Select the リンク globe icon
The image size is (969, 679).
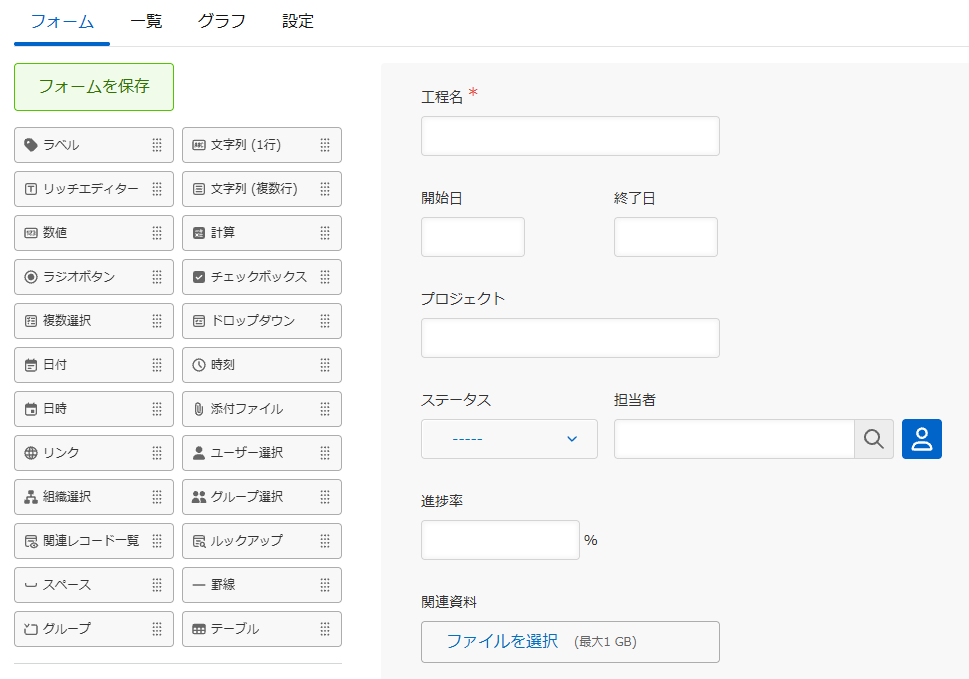pos(30,453)
